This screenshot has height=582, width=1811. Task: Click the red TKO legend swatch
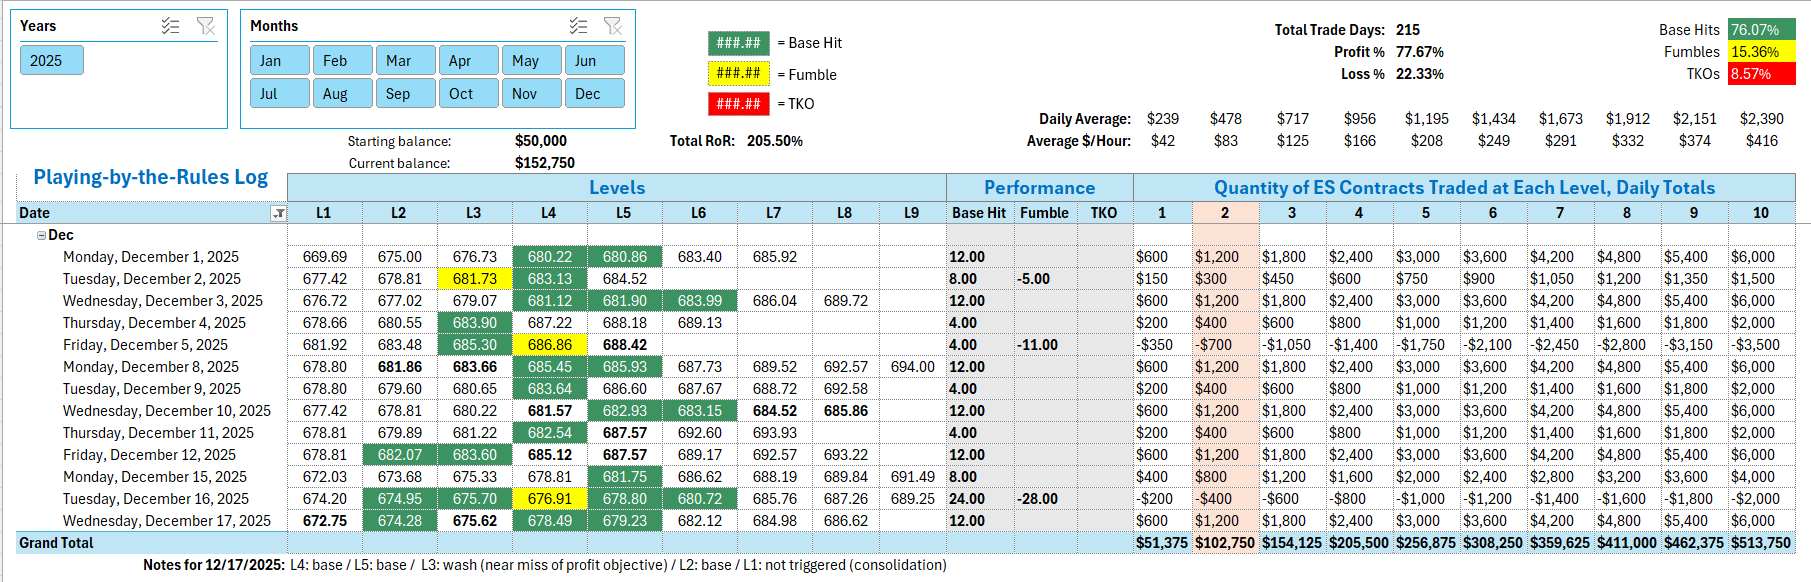[x=738, y=103]
